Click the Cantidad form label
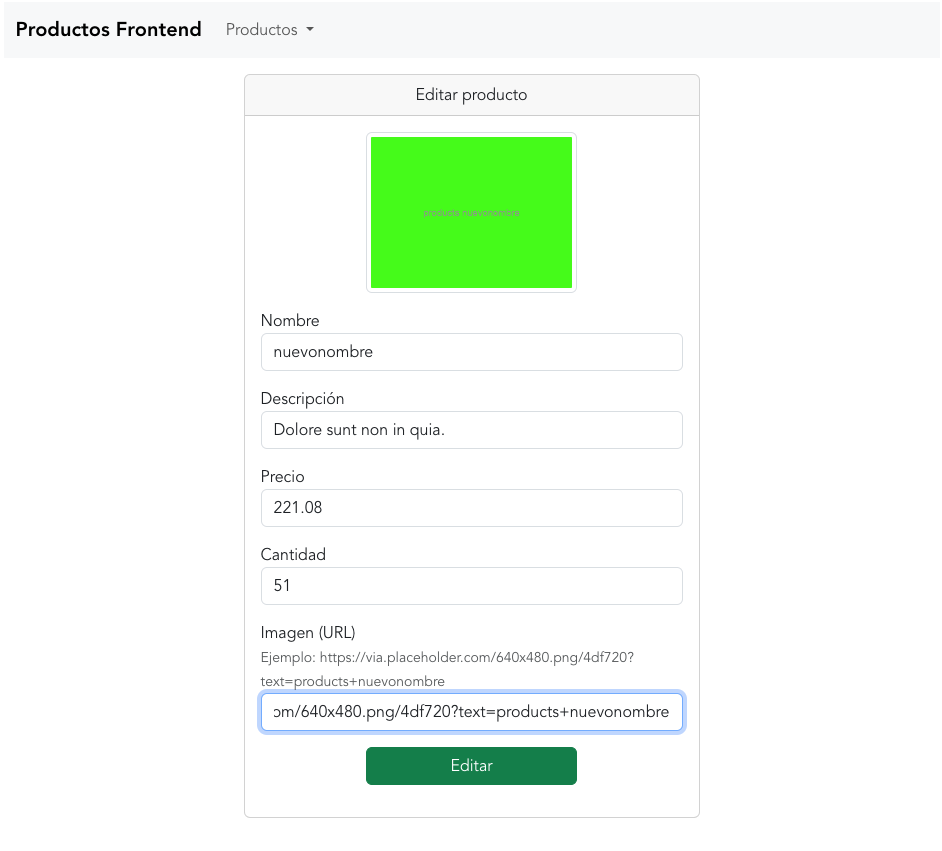942x851 pixels. click(293, 554)
